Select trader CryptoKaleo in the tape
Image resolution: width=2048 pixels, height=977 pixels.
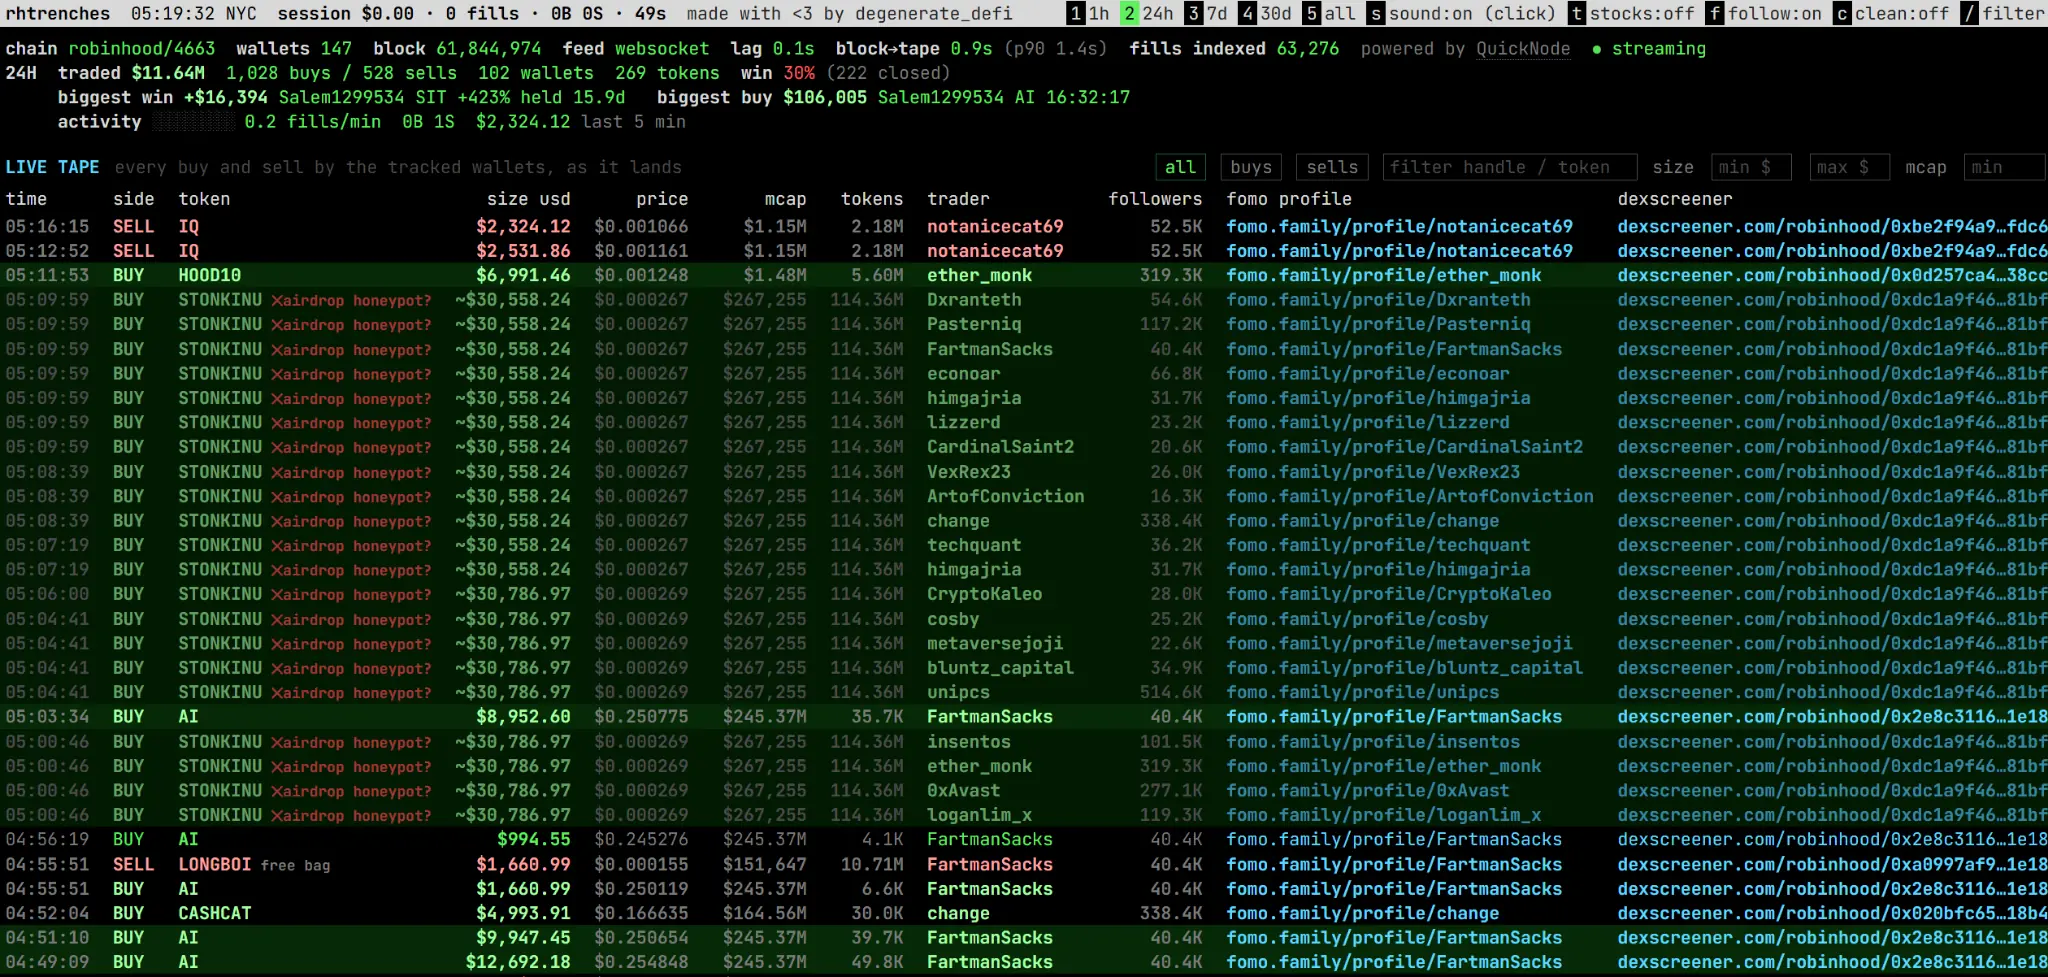coord(984,594)
